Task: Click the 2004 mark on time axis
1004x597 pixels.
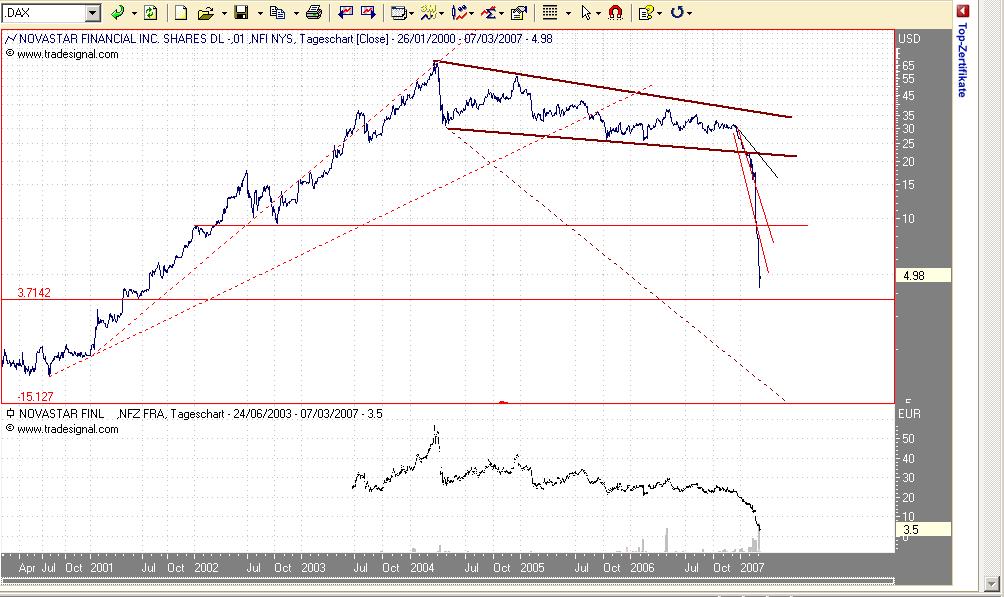Action: [x=422, y=568]
